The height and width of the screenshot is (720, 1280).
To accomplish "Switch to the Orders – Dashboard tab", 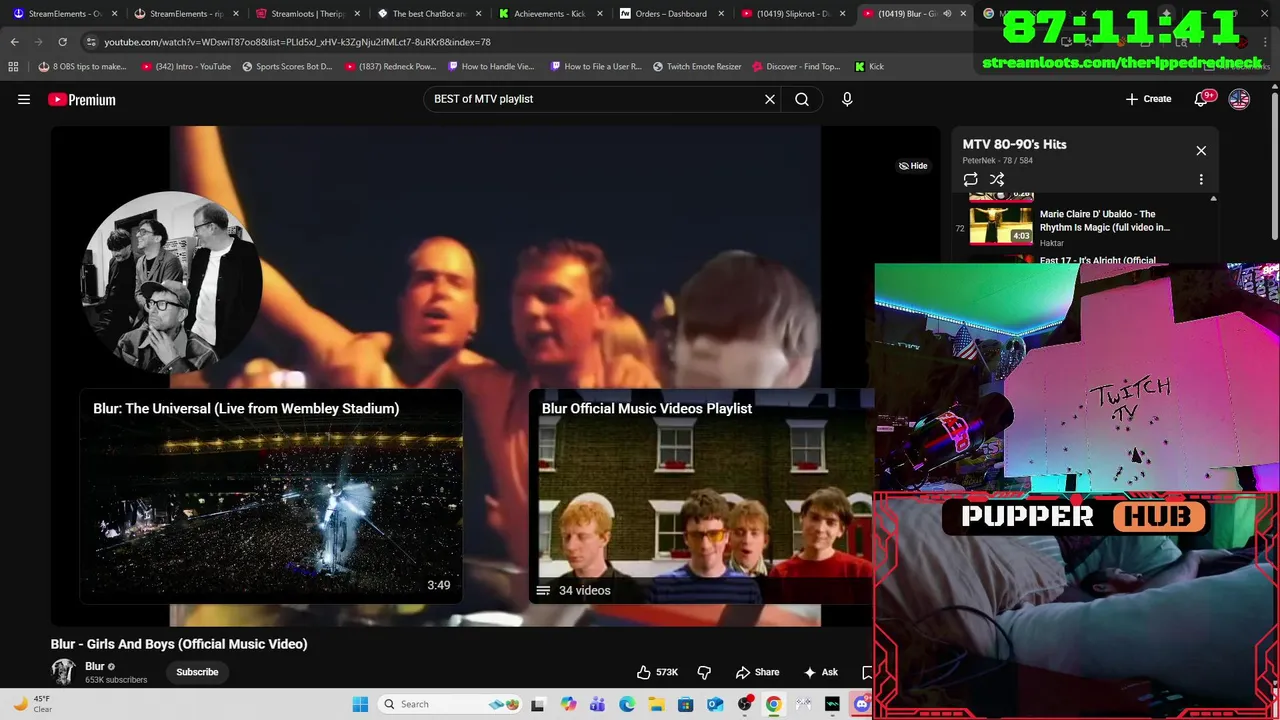I will tap(670, 14).
